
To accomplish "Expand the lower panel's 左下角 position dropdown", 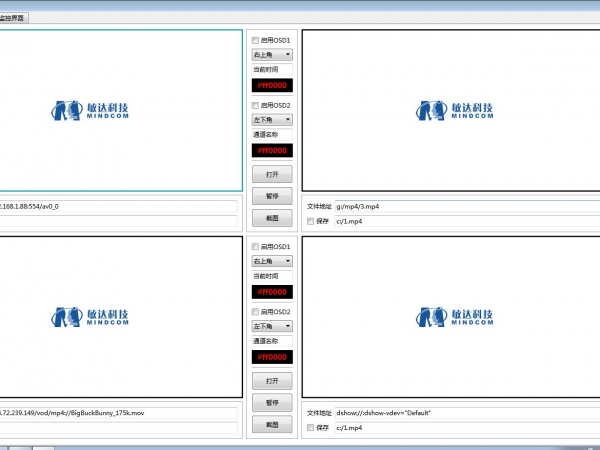I will (272, 326).
